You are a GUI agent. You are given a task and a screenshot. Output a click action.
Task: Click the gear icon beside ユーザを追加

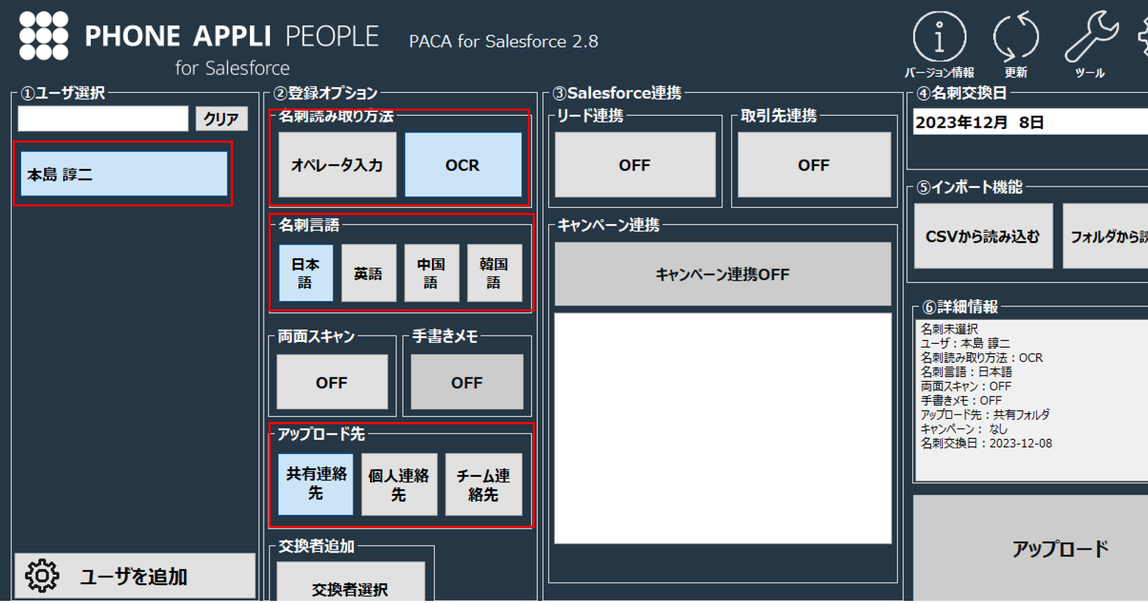[x=42, y=577]
